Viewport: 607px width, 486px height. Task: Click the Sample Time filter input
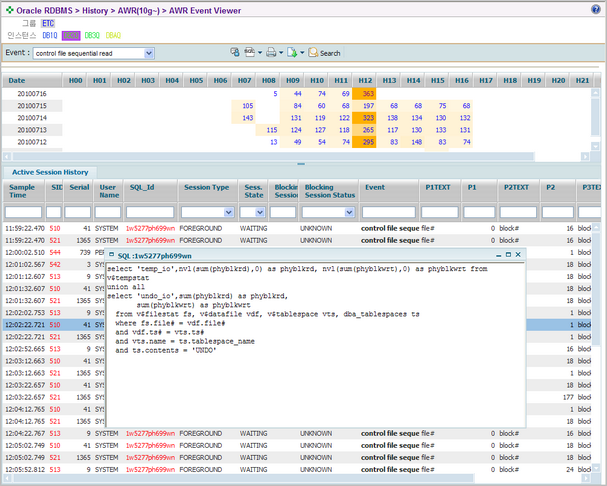point(23,212)
